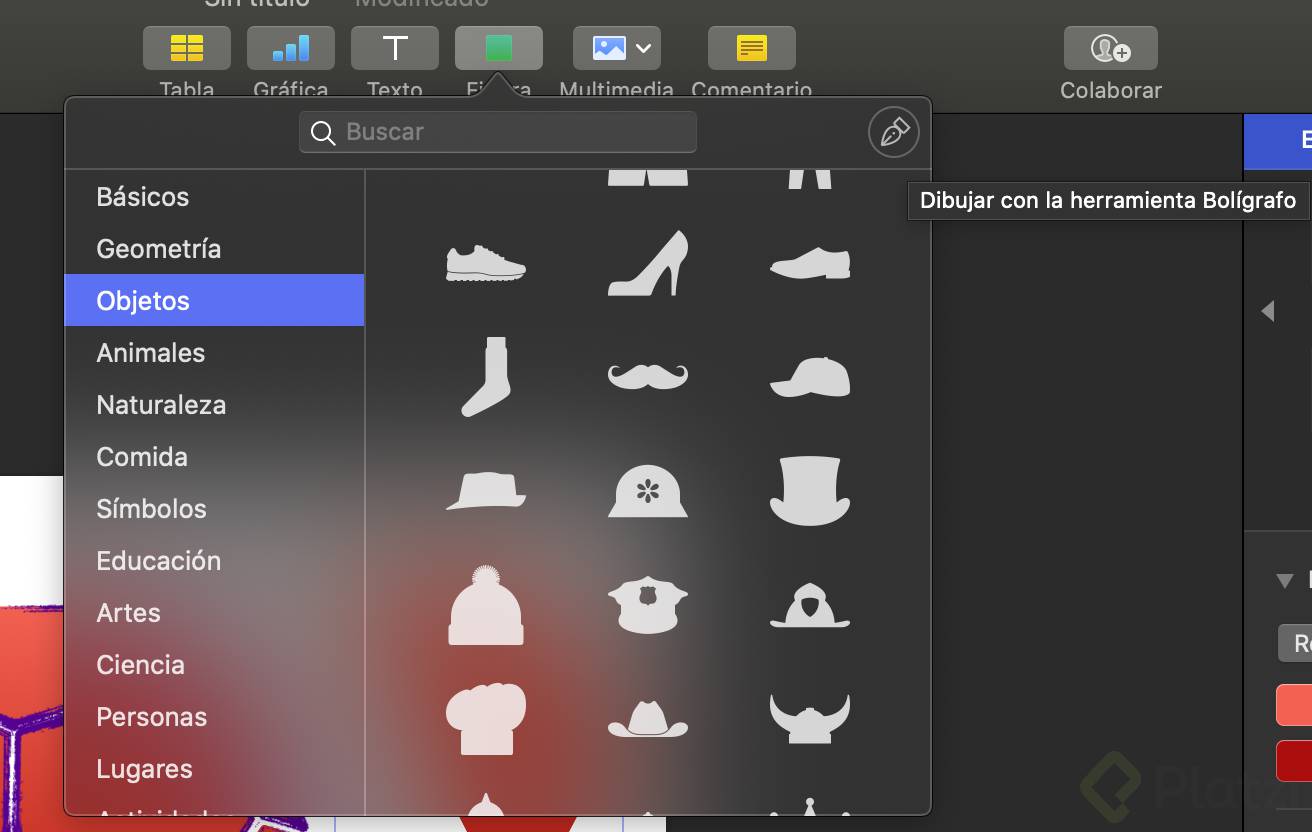Add a Texto text box
Viewport: 1312px width, 832px height.
point(395,48)
